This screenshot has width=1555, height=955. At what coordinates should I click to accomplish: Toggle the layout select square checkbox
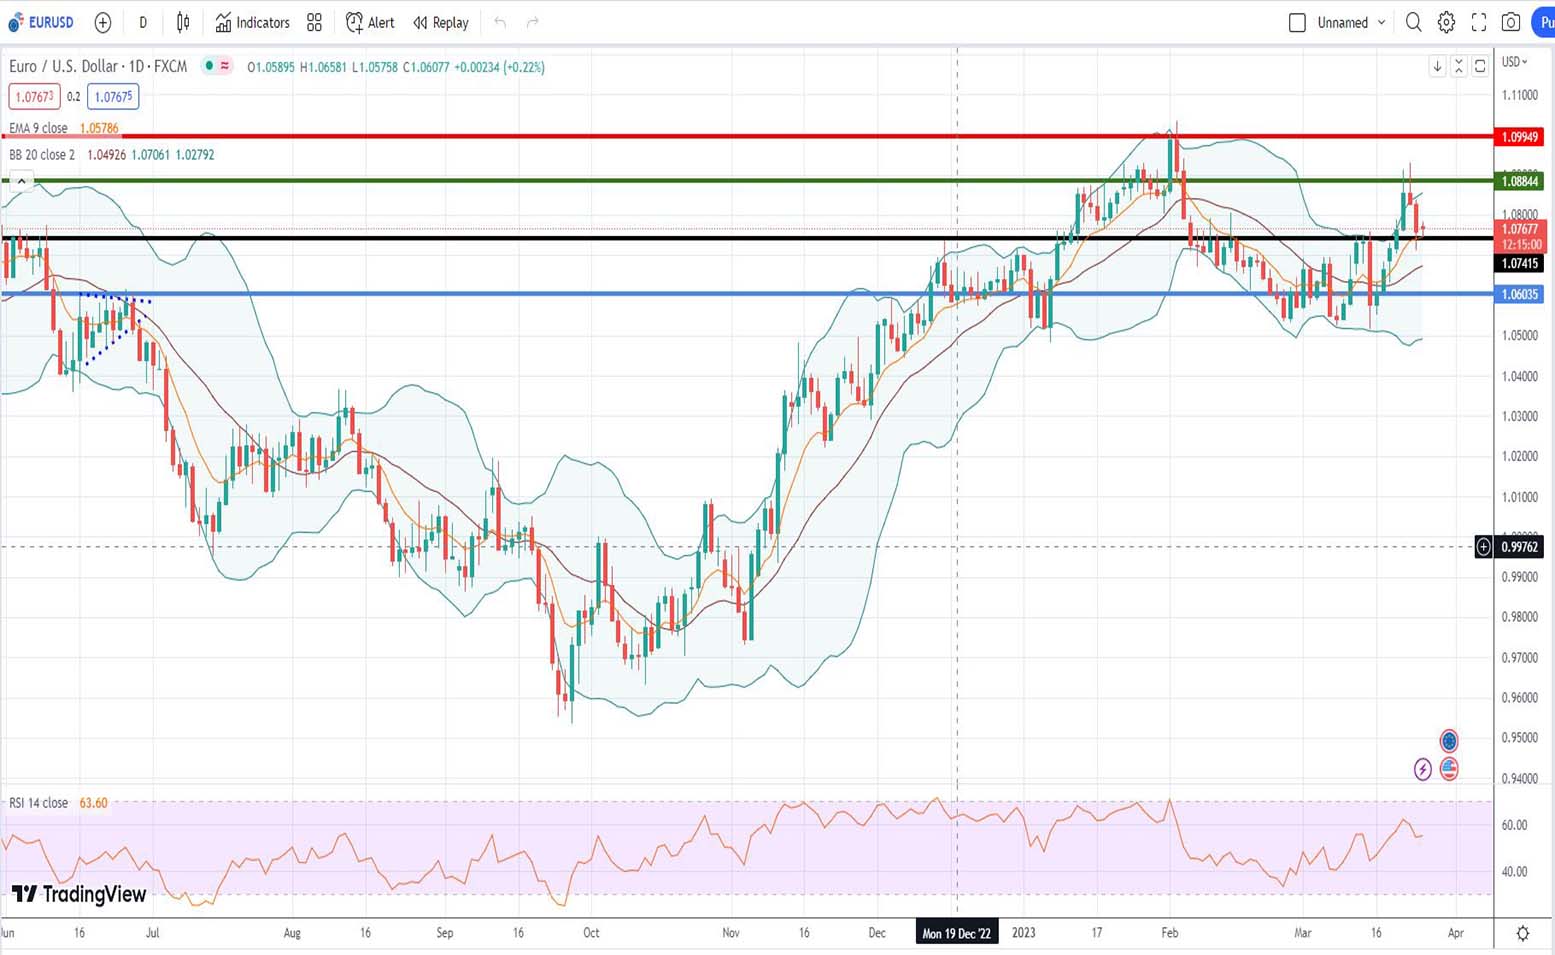1297,22
